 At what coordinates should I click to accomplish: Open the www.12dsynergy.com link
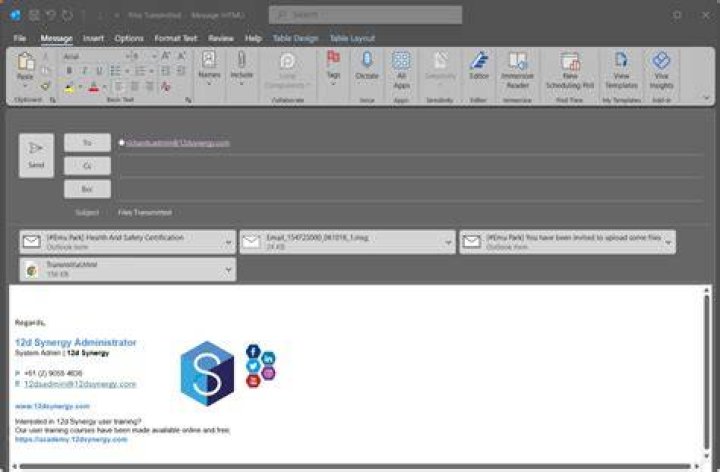(52, 406)
